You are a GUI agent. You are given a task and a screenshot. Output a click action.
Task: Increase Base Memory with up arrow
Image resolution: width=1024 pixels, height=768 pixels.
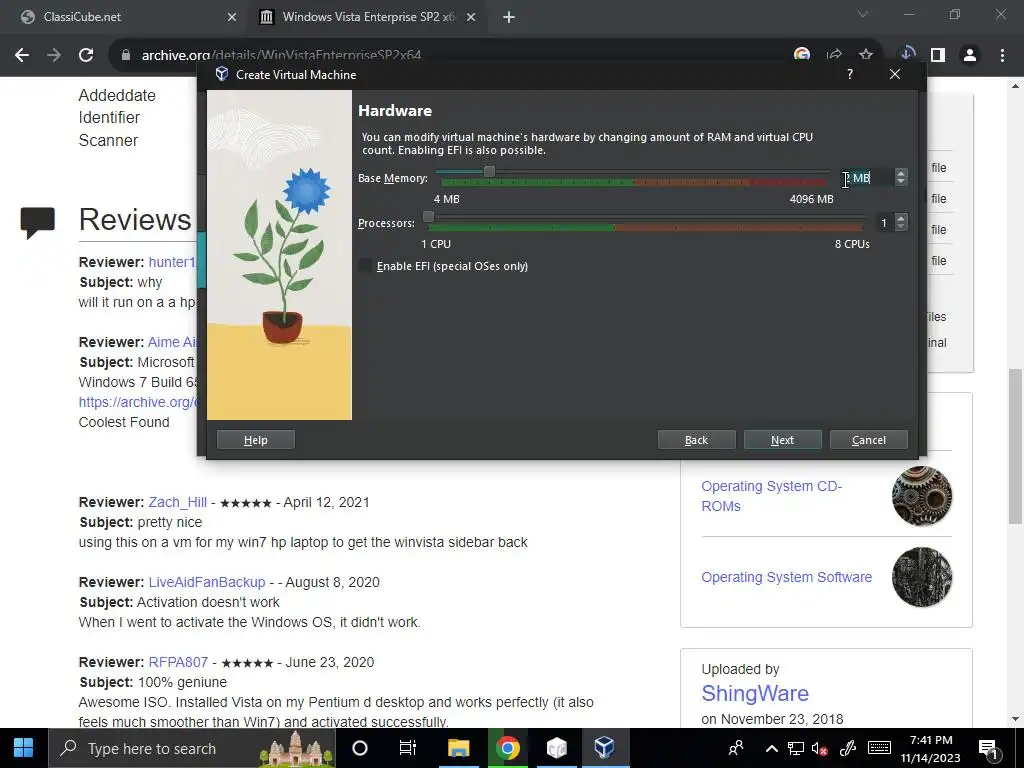901,174
